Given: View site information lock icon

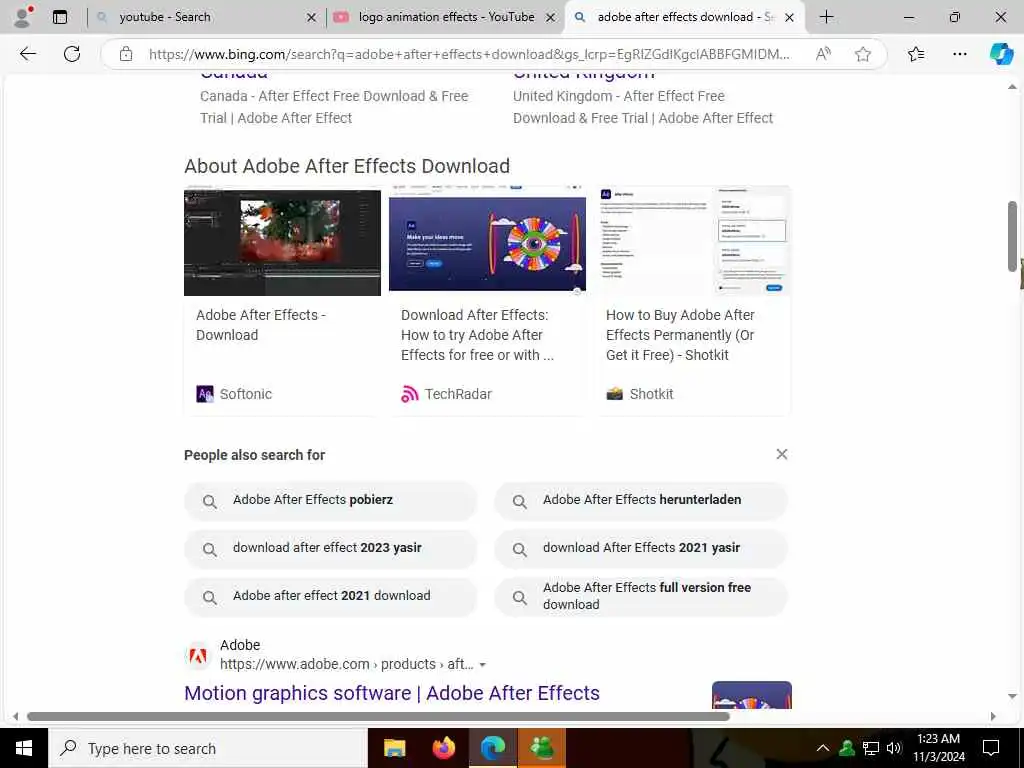Looking at the screenshot, I should pyautogui.click(x=126, y=54).
